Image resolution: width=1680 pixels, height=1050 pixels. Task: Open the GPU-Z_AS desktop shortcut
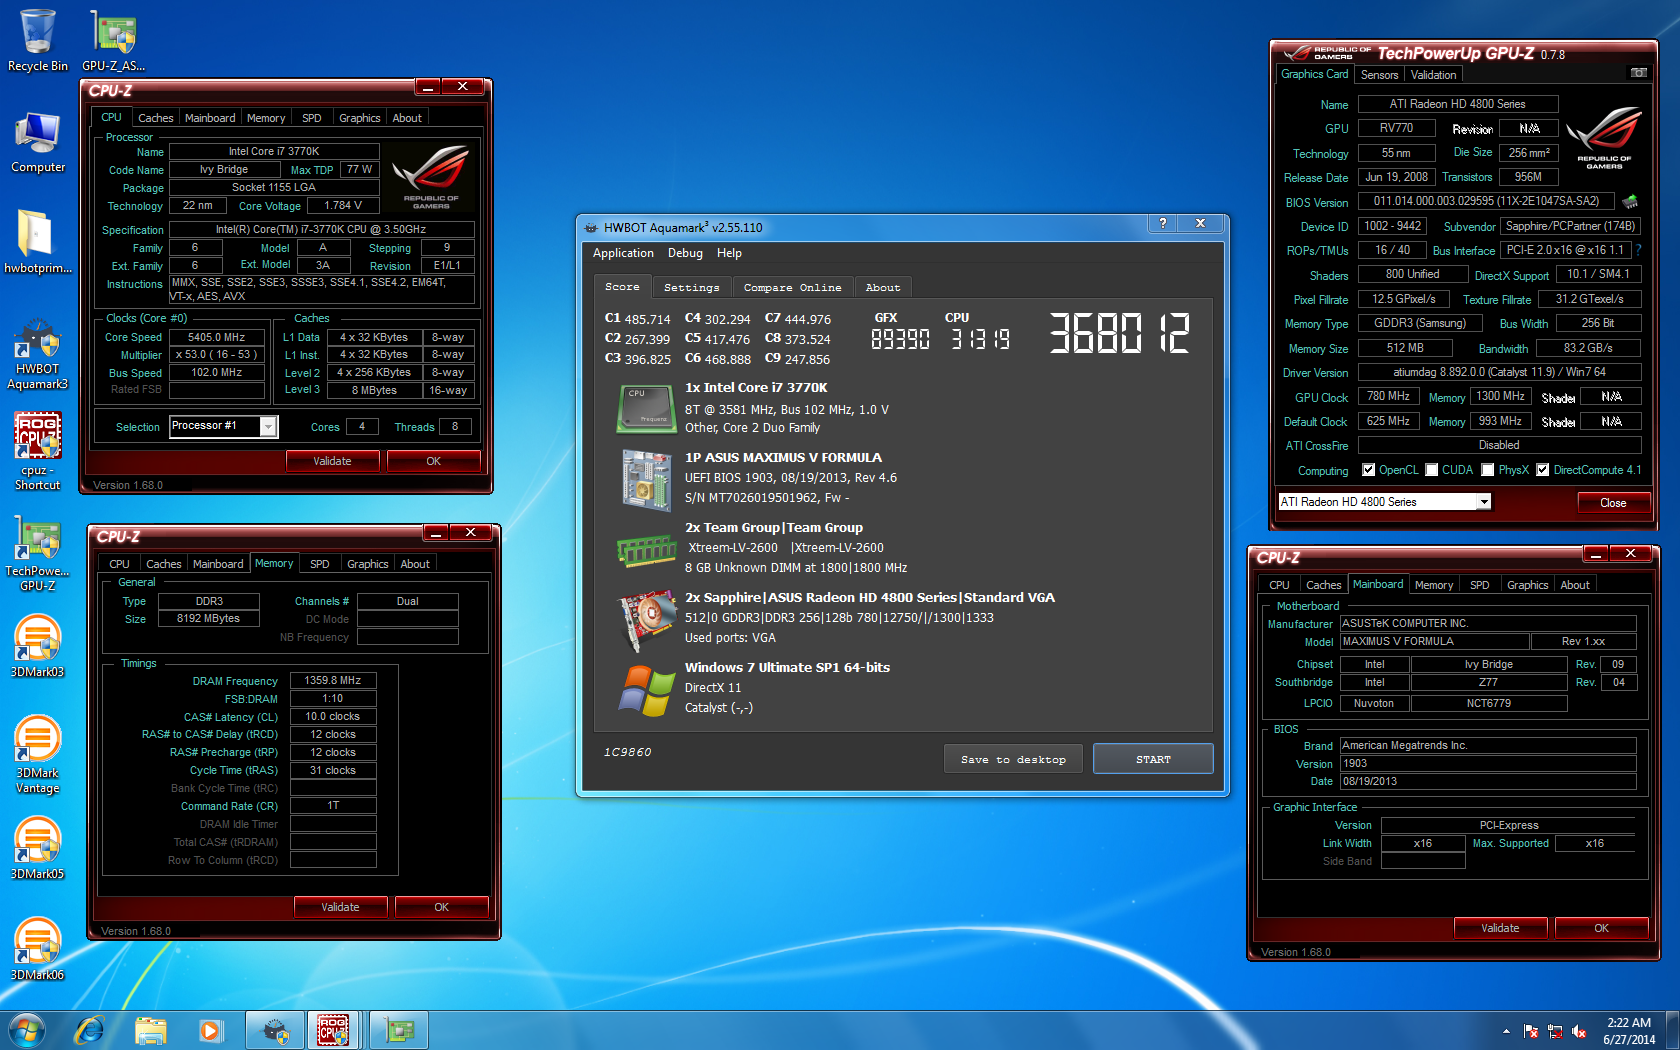coord(113,41)
